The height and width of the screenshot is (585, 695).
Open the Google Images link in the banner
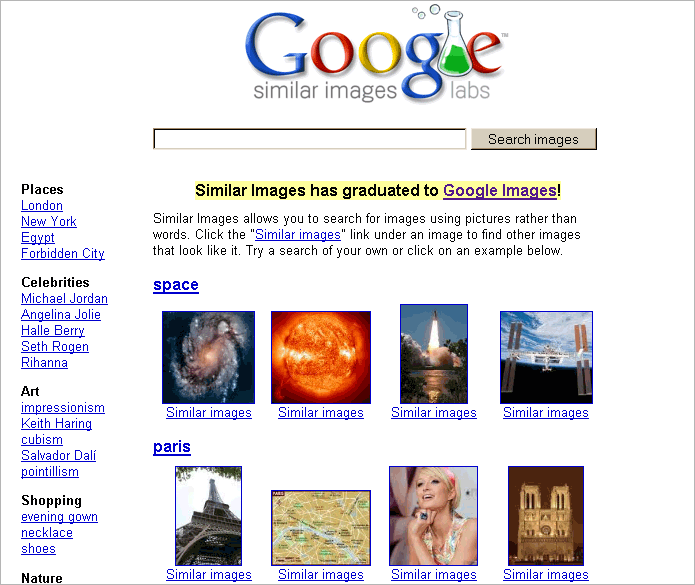click(500, 191)
